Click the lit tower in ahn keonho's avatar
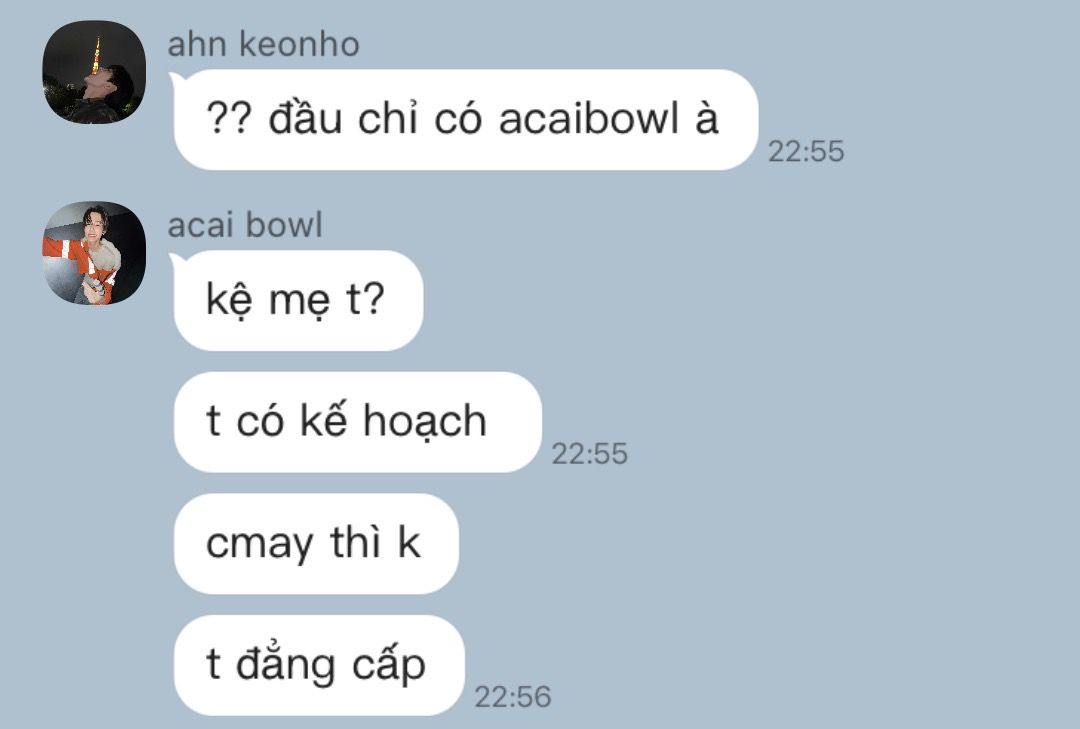This screenshot has width=1080, height=729. (96, 54)
